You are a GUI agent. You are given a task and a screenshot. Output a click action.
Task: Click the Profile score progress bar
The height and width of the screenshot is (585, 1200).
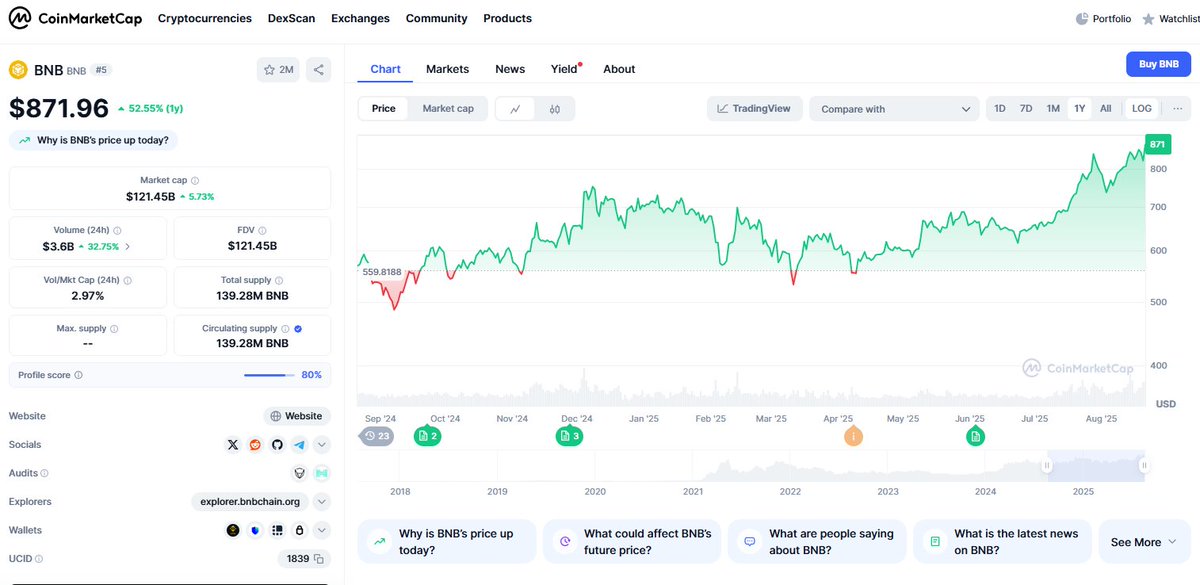click(268, 375)
